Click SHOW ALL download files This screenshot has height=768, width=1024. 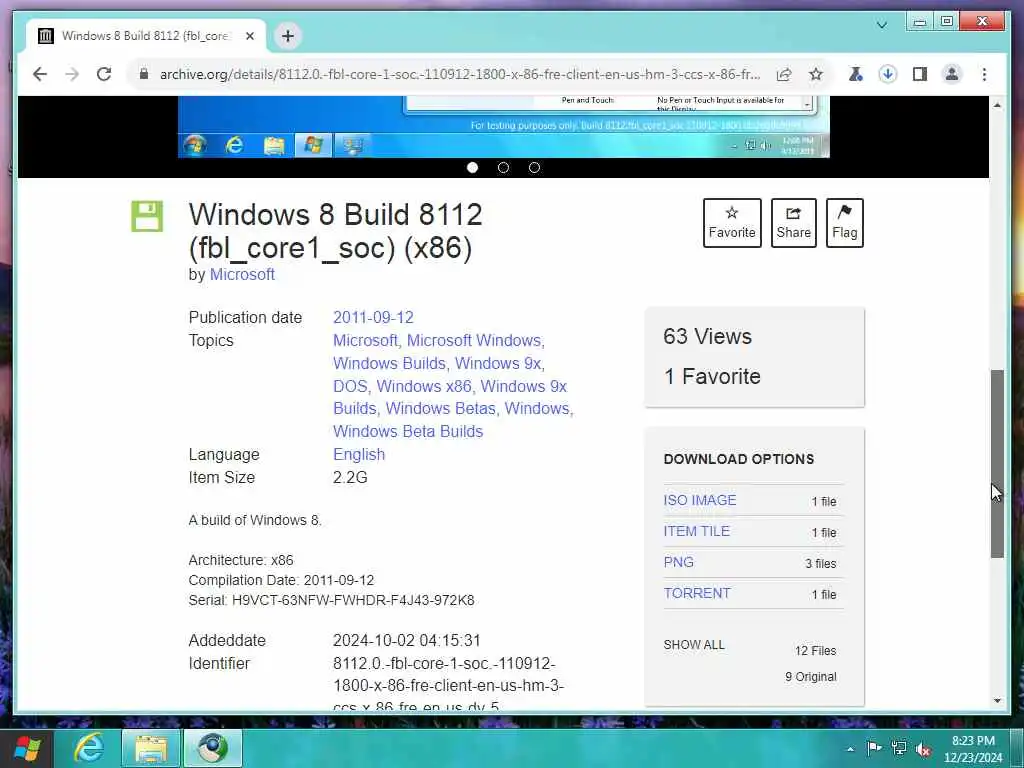pos(694,645)
